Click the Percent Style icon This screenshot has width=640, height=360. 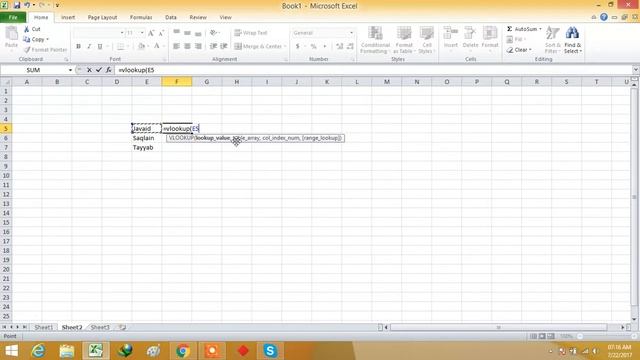coord(313,47)
